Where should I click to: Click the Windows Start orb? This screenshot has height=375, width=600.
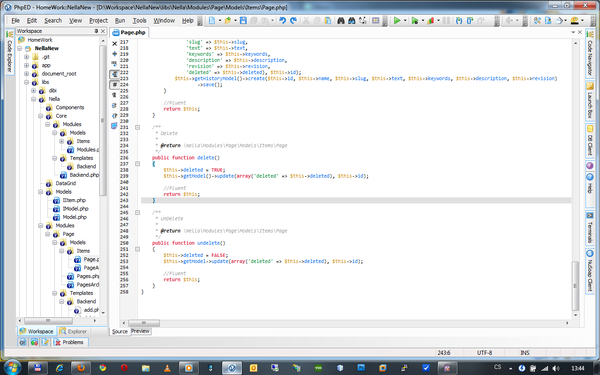pyautogui.click(x=12, y=368)
